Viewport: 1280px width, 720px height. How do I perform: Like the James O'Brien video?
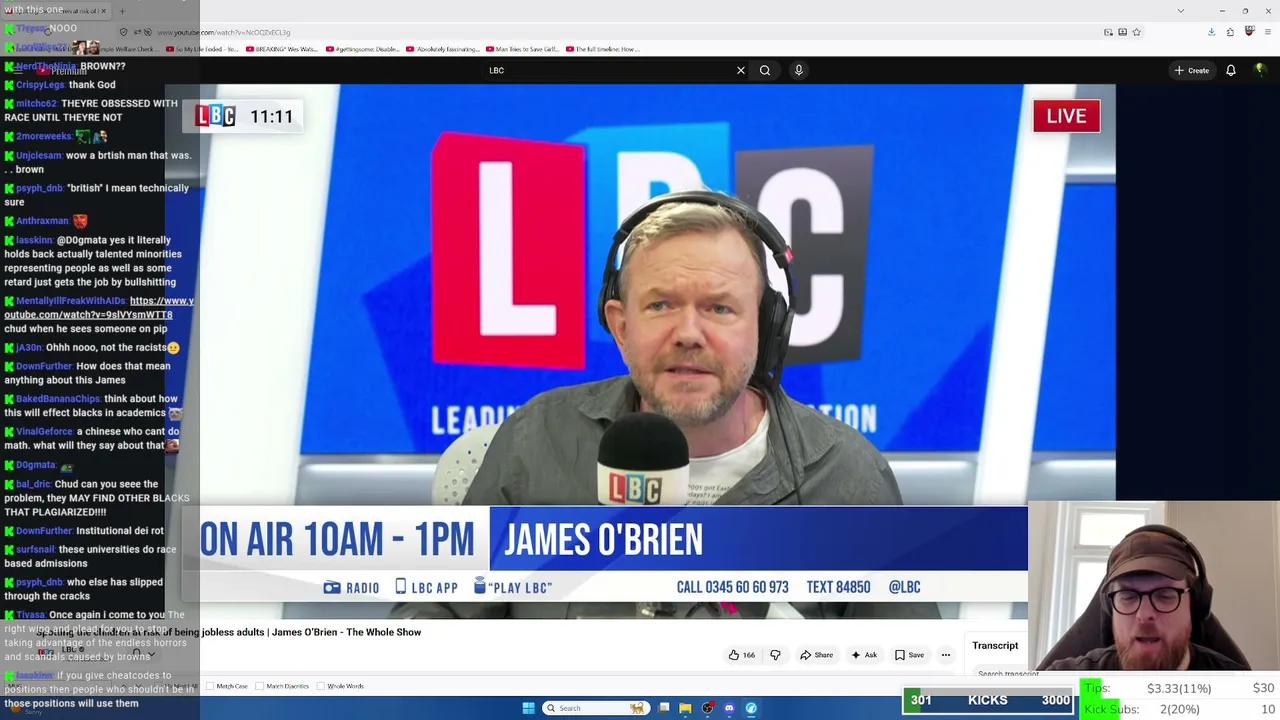pos(741,655)
